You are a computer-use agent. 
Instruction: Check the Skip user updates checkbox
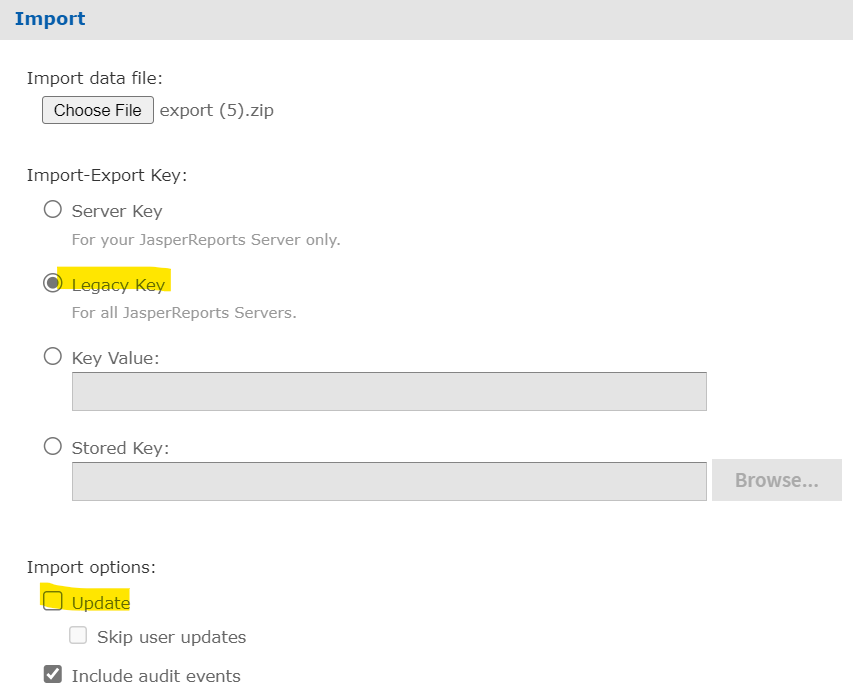[78, 636]
